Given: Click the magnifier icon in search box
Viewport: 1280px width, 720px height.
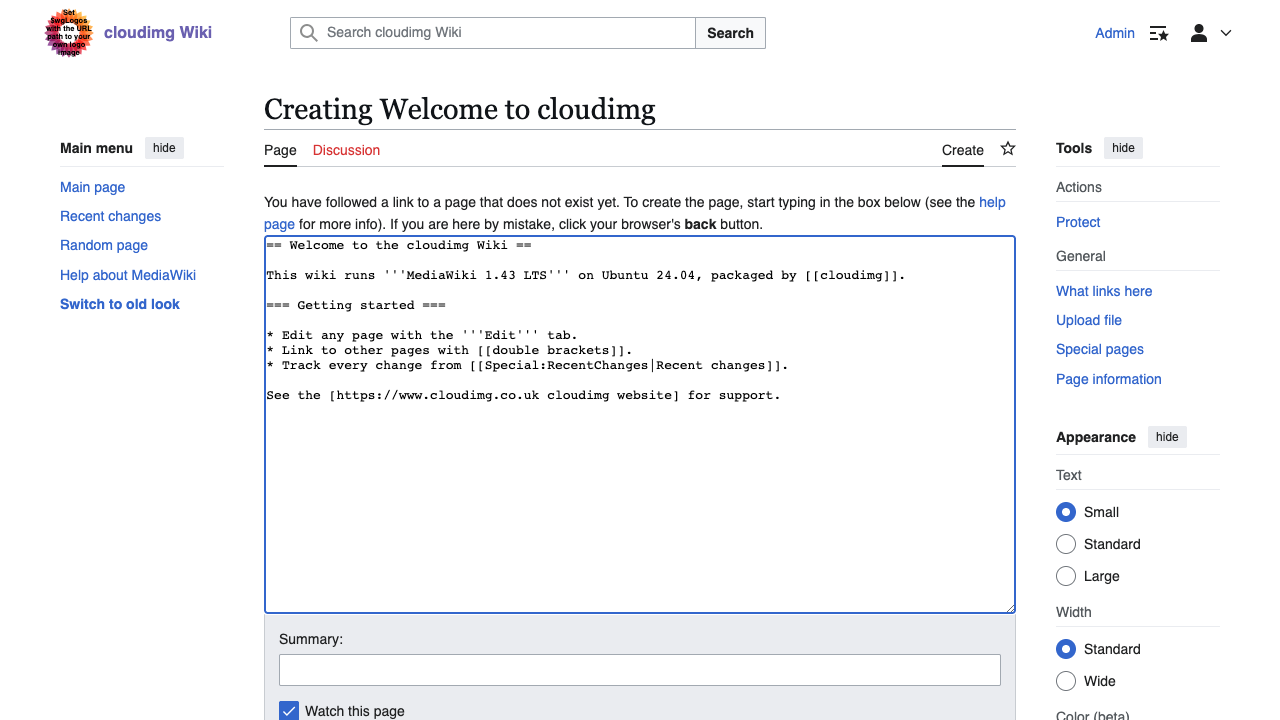Looking at the screenshot, I should coord(309,33).
